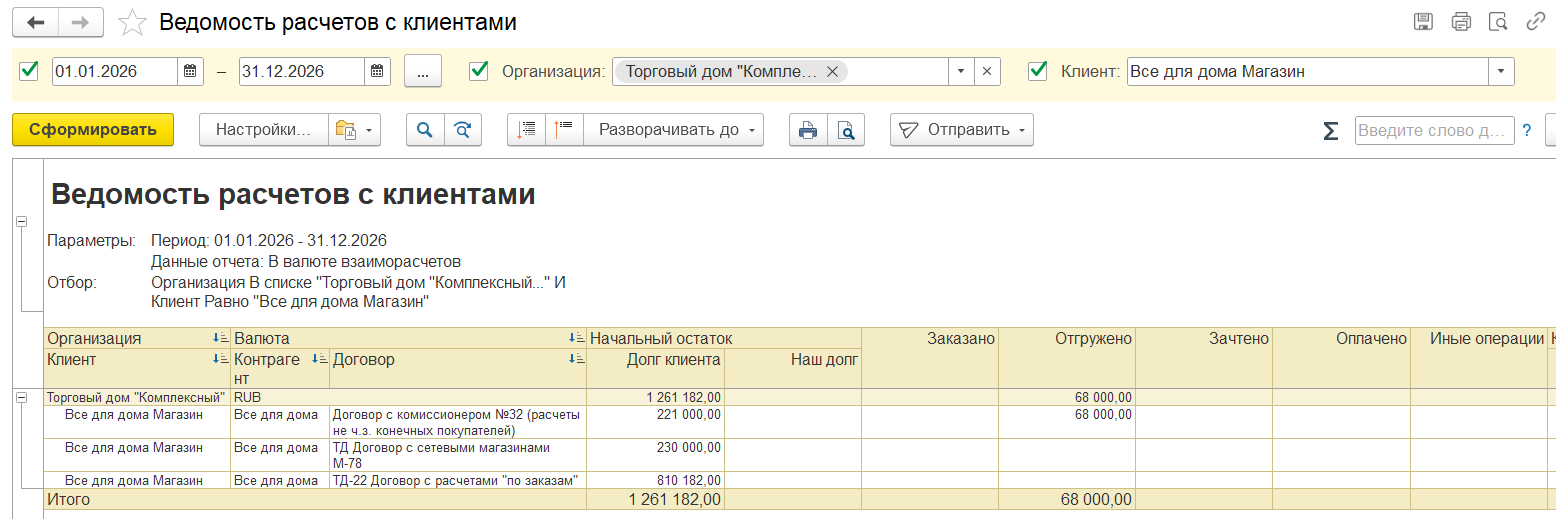Screen dimensions: 1556x519
Task: Open calendar for start date 01.01.2026
Action: pyautogui.click(x=190, y=71)
